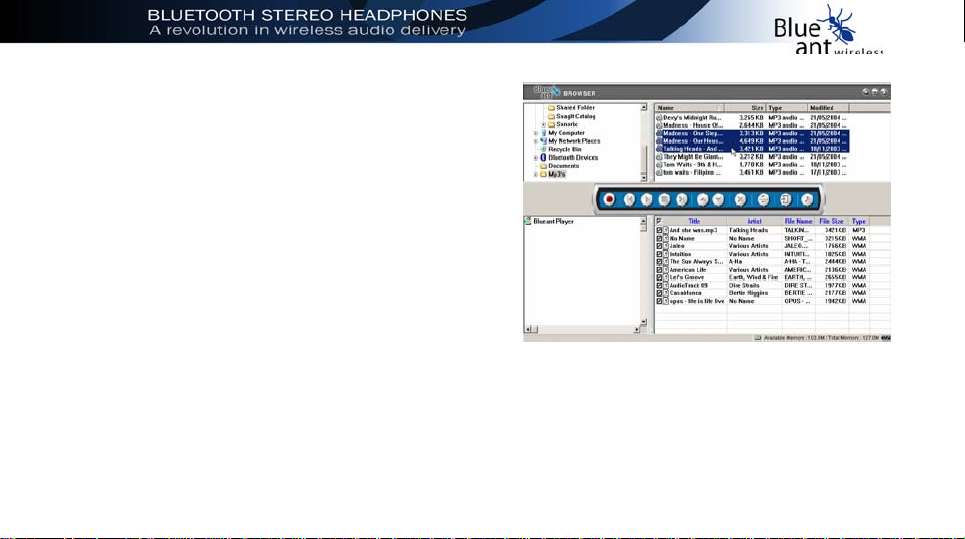Toggle the checkbox for AudioTrack 09

659,285
